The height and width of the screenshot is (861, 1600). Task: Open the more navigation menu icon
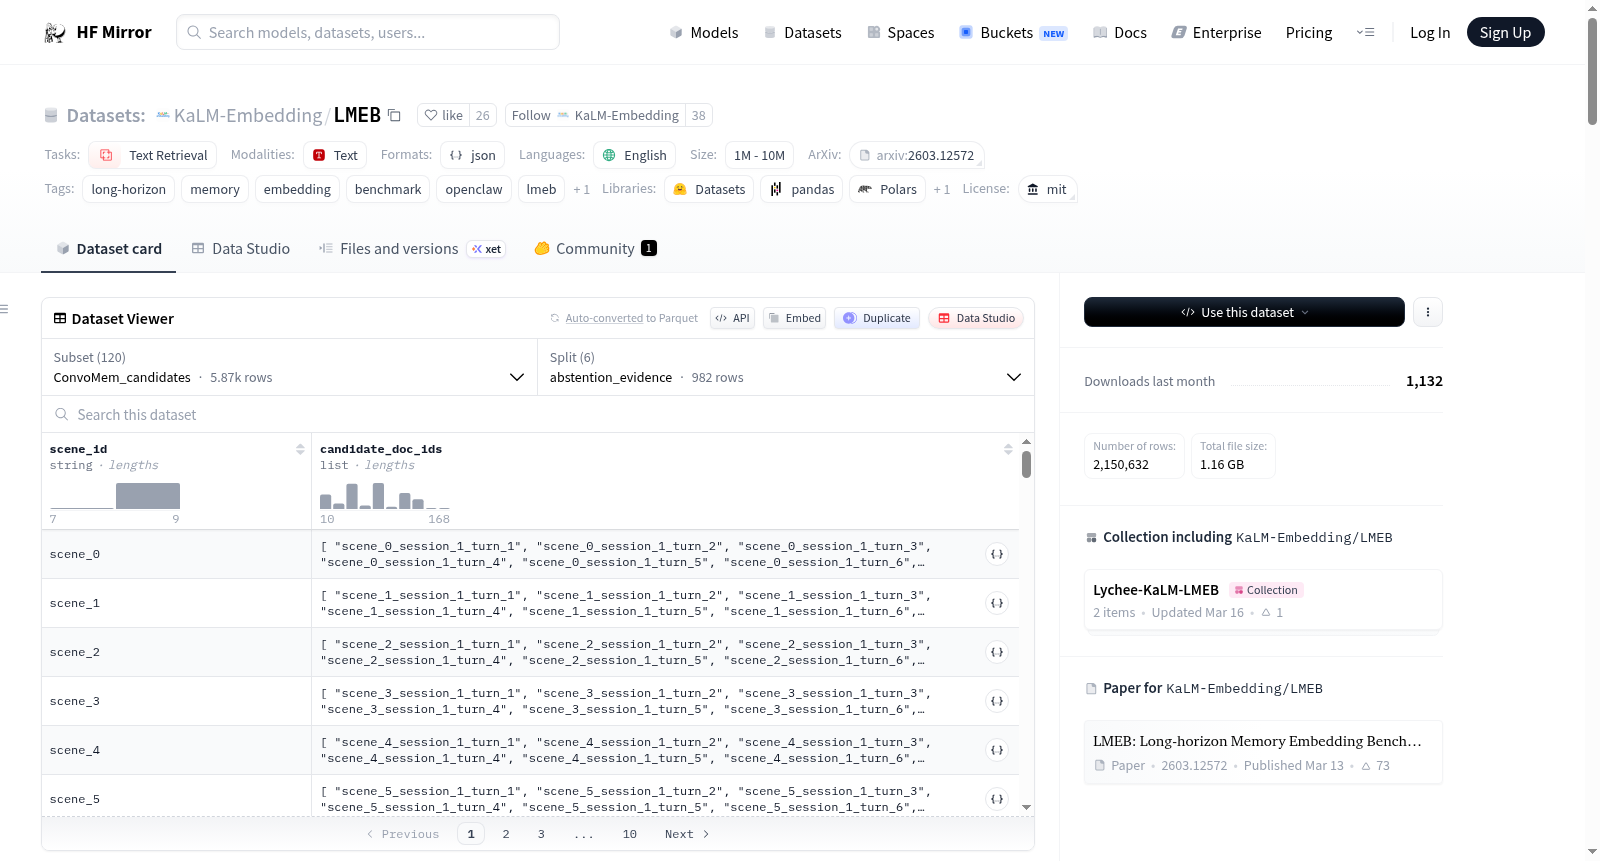pyautogui.click(x=1365, y=33)
